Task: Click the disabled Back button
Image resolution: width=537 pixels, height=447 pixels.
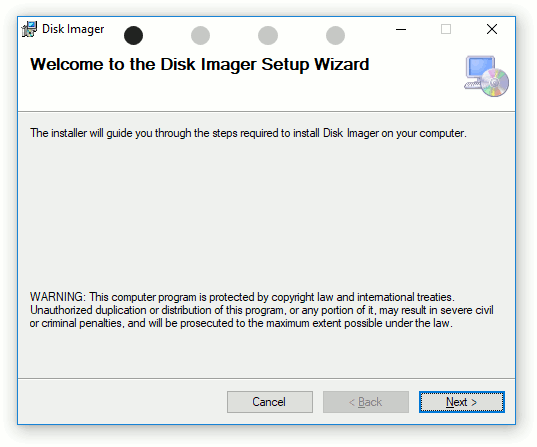Action: [x=366, y=402]
